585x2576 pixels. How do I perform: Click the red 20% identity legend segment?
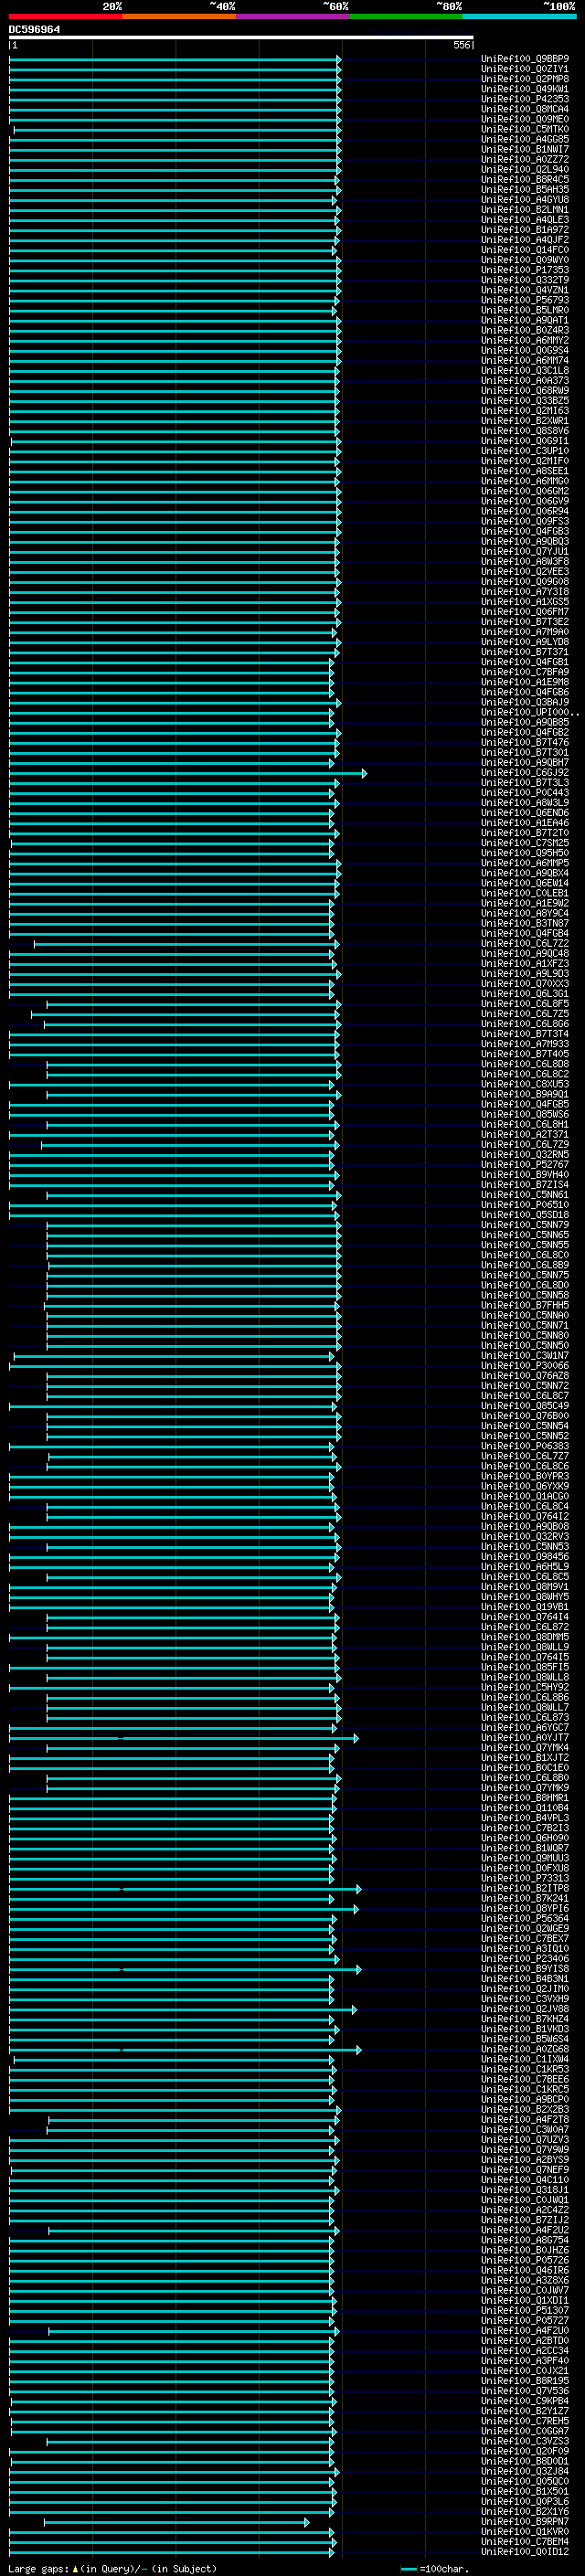[65, 16]
